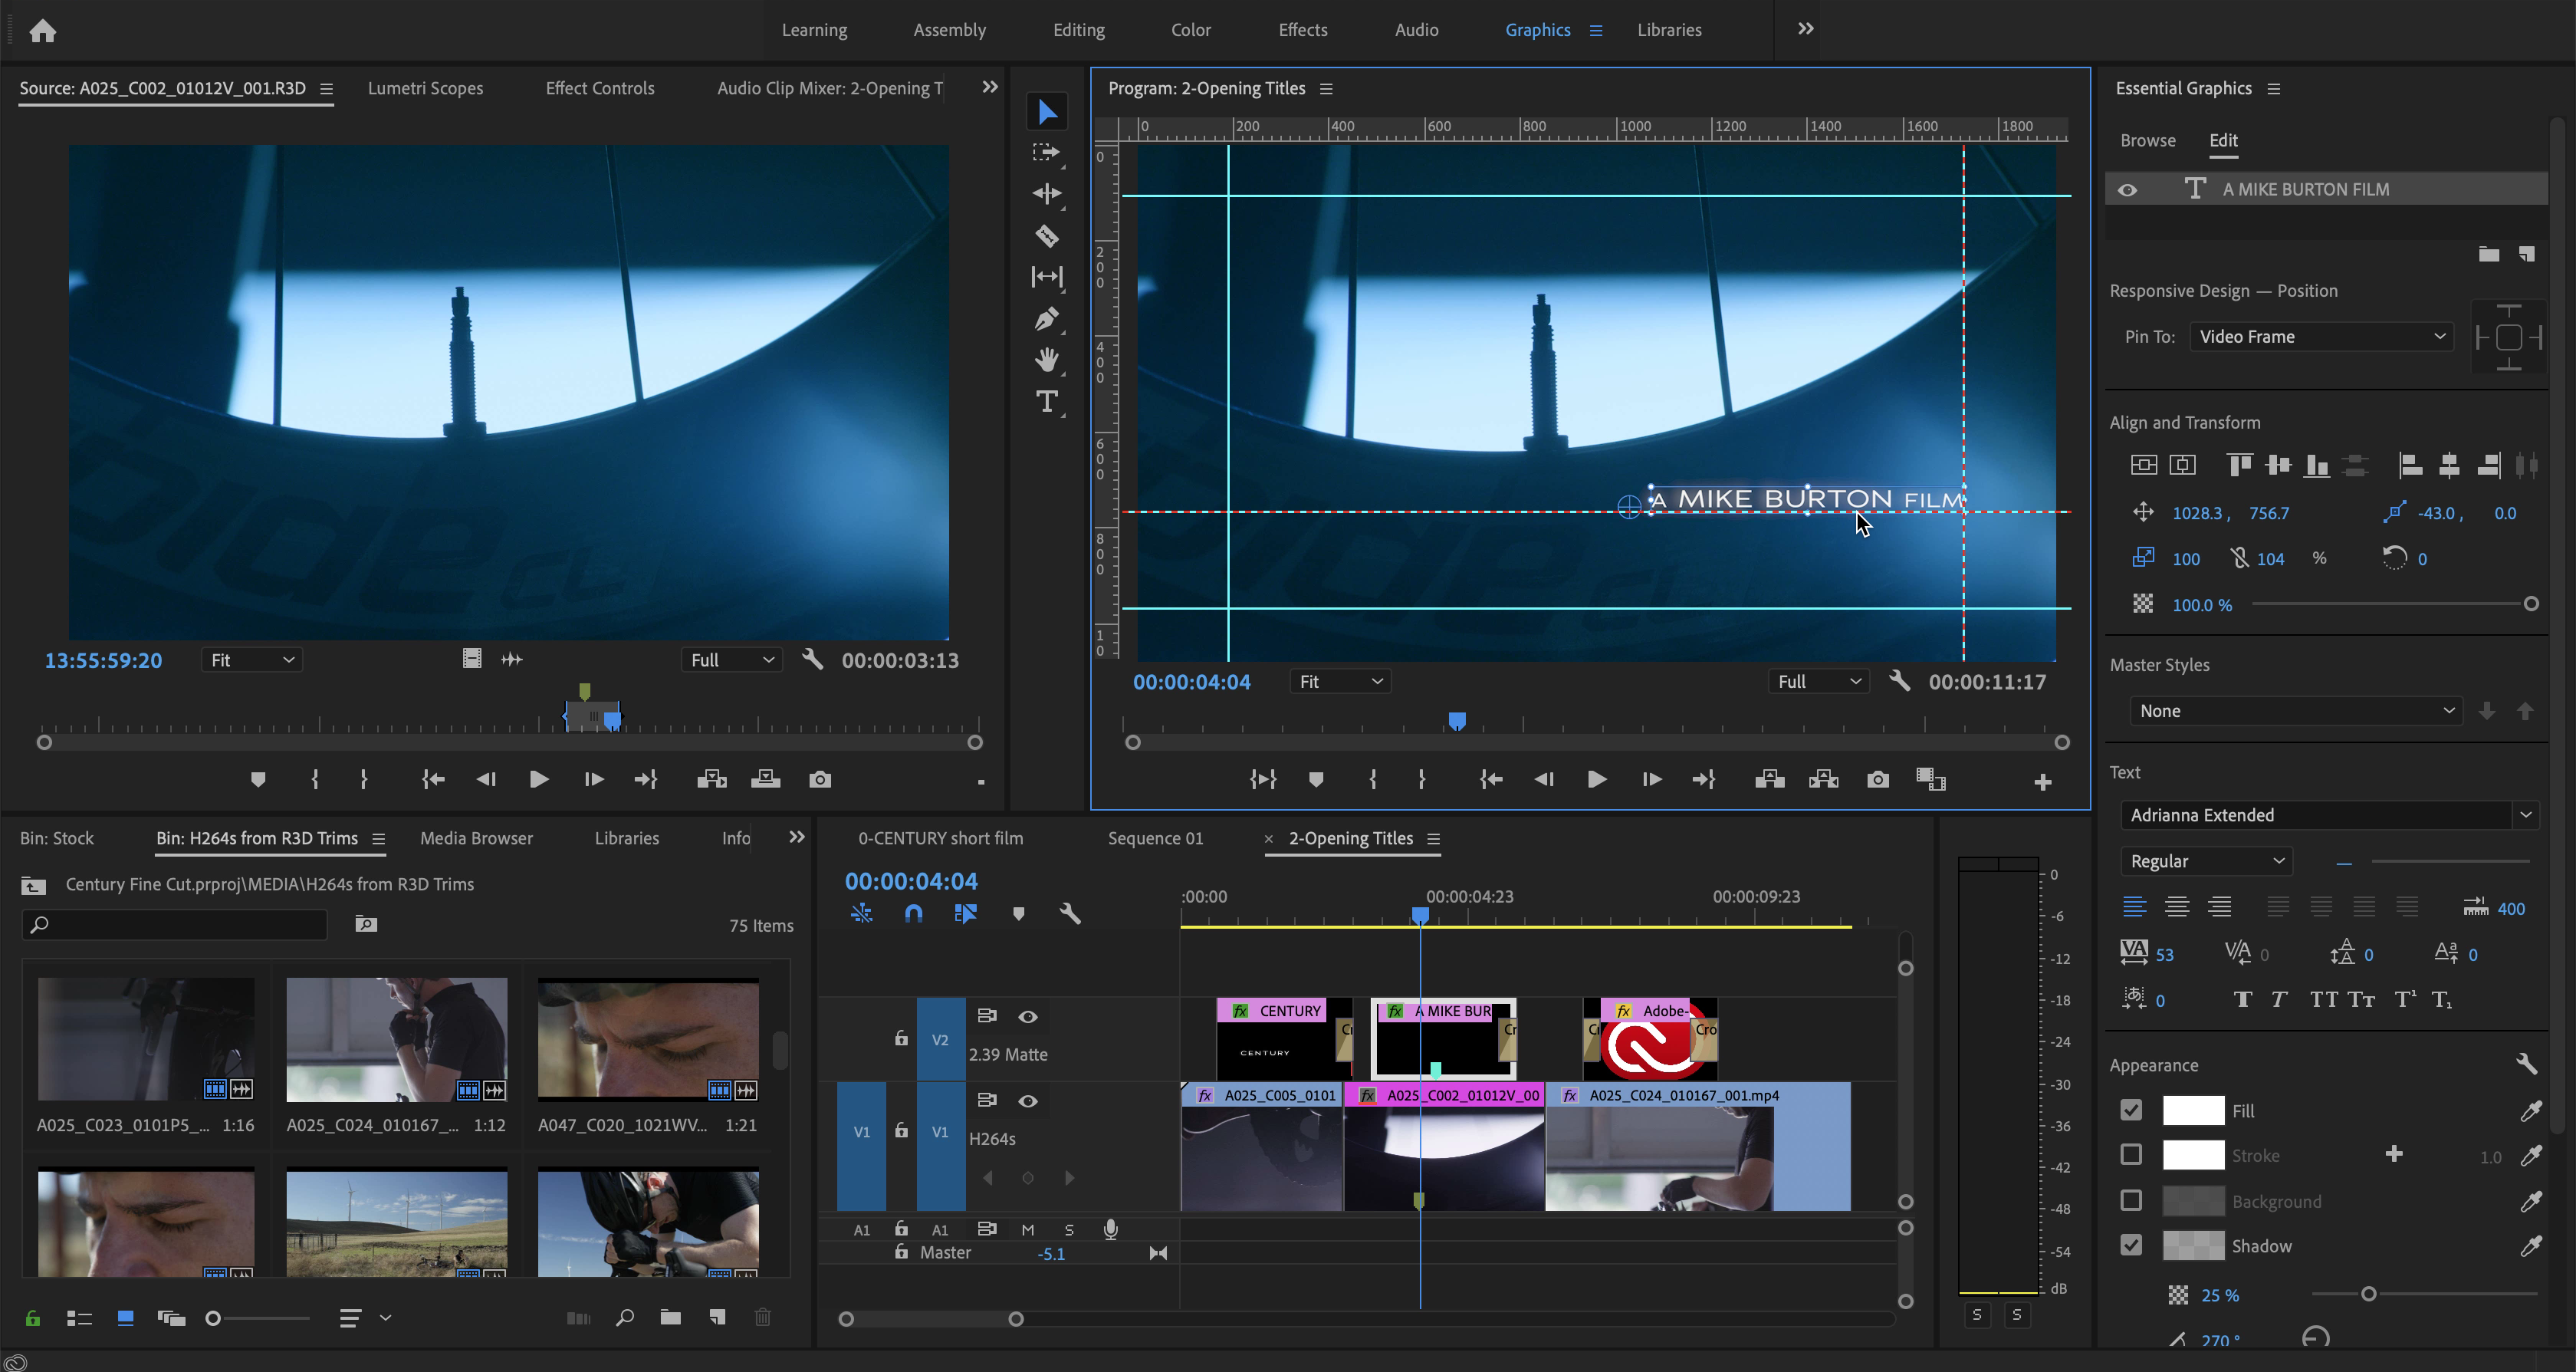Open the Color workspace

(x=1190, y=29)
